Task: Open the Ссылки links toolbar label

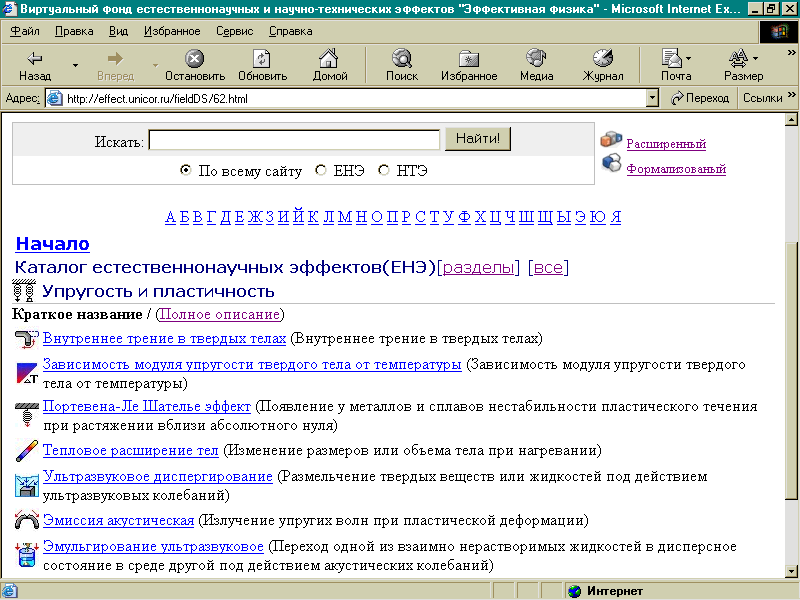Action: point(762,98)
